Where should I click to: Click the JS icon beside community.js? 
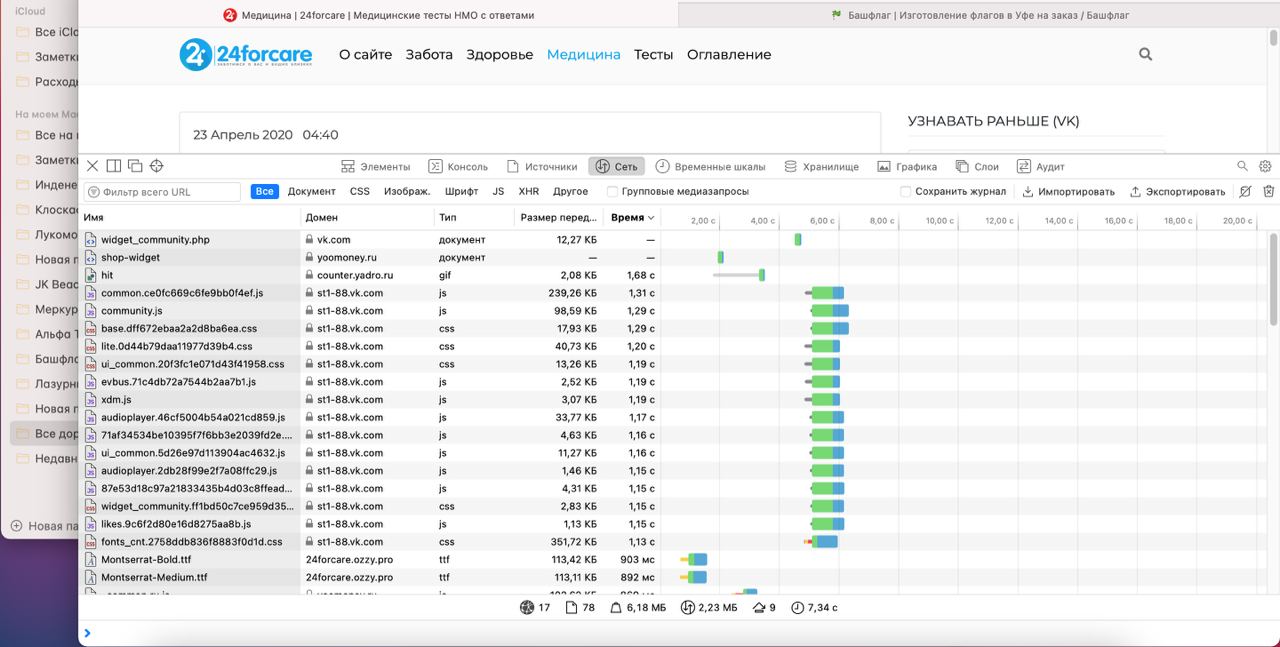click(90, 311)
